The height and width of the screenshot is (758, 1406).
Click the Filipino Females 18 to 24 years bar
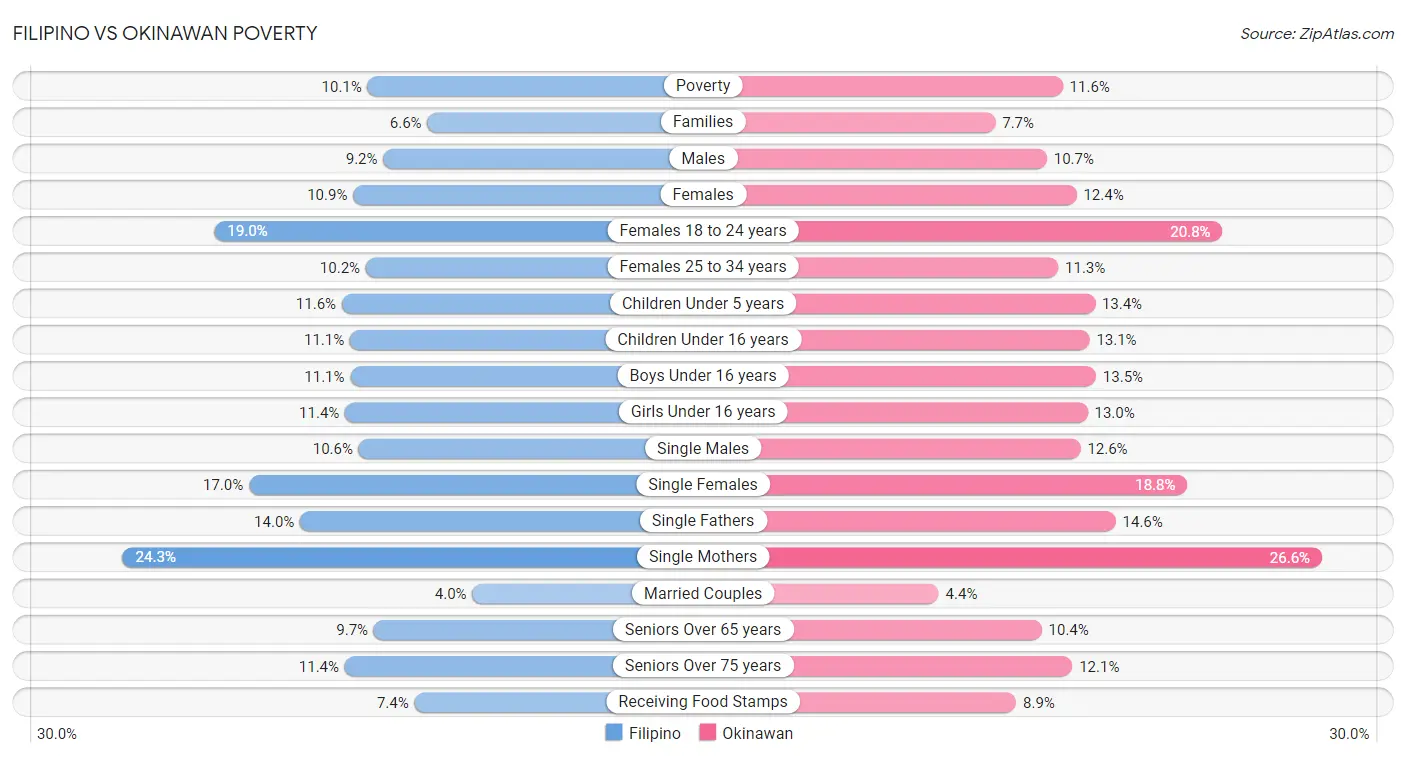458,231
